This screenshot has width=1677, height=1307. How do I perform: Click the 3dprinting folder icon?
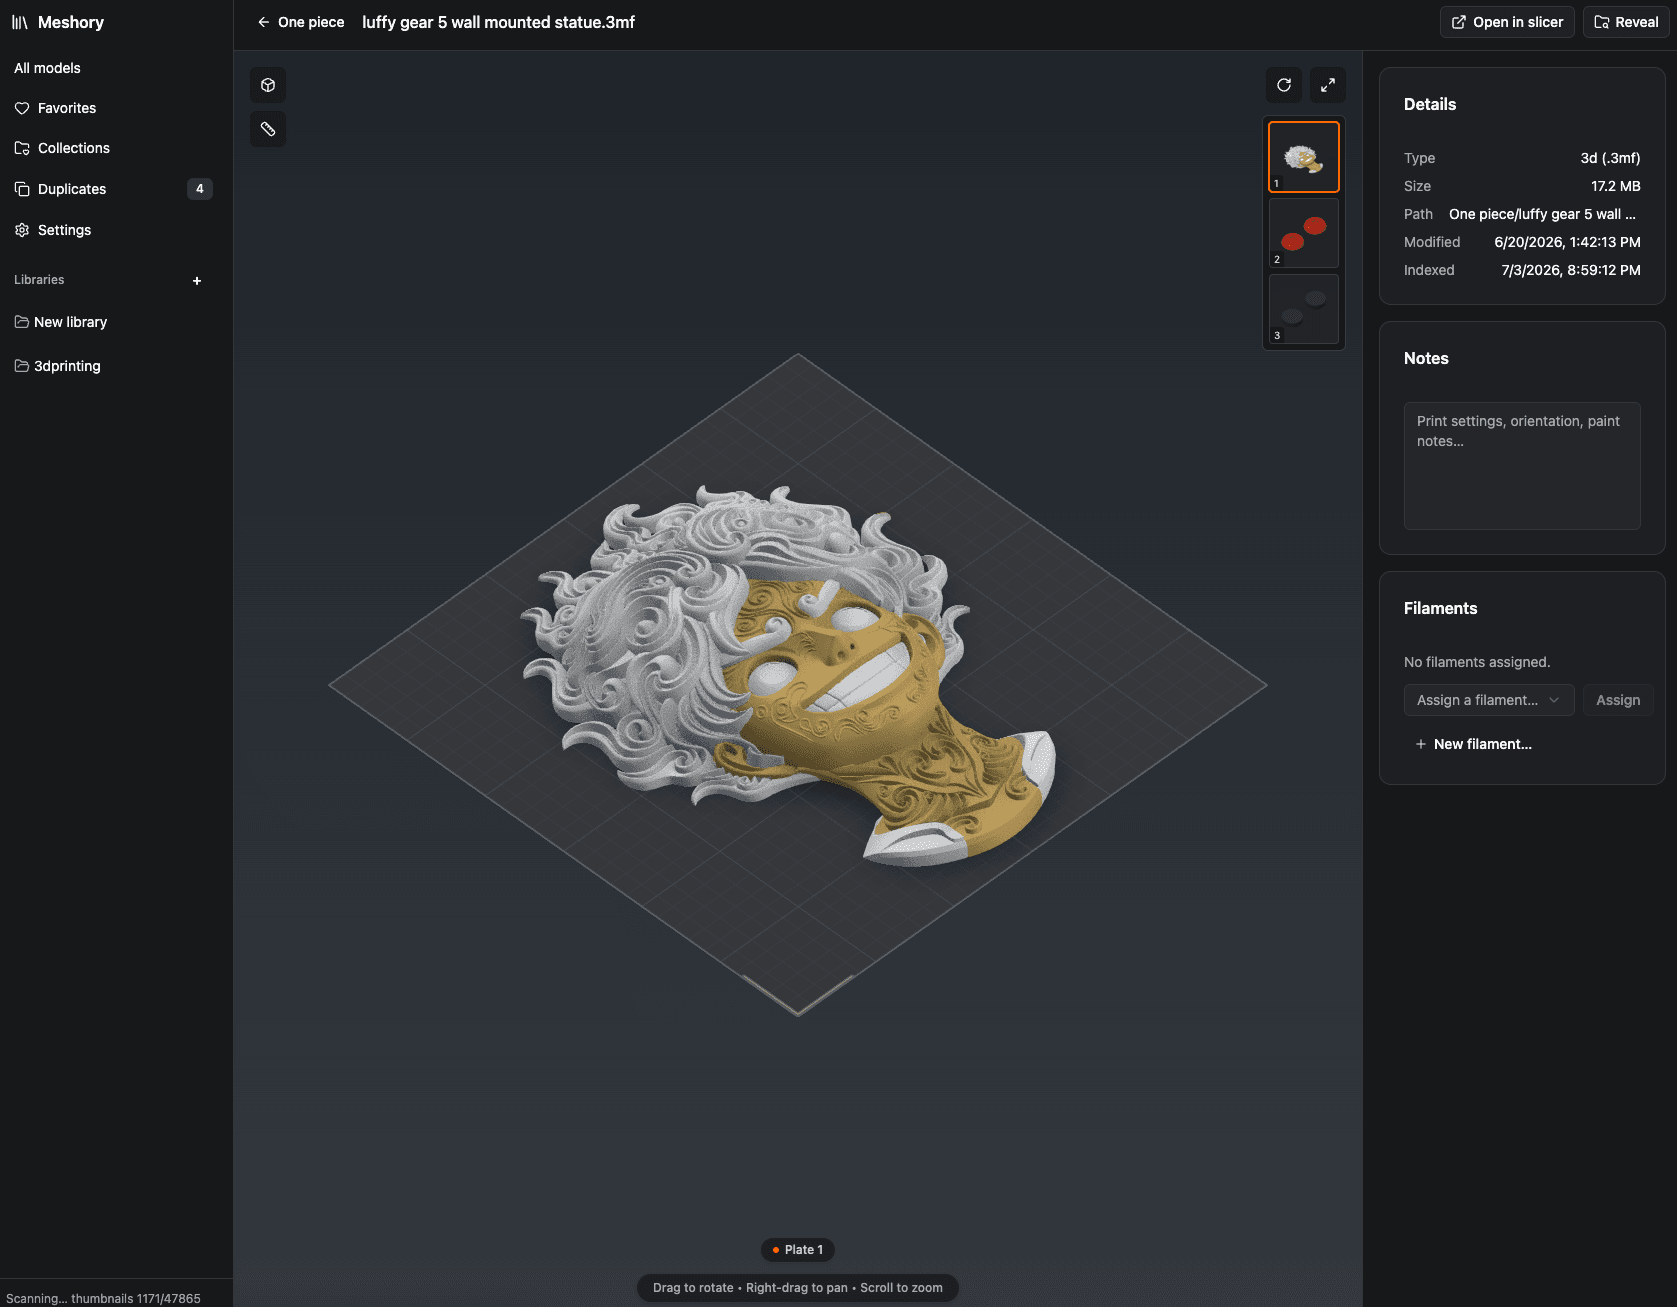tap(22, 366)
